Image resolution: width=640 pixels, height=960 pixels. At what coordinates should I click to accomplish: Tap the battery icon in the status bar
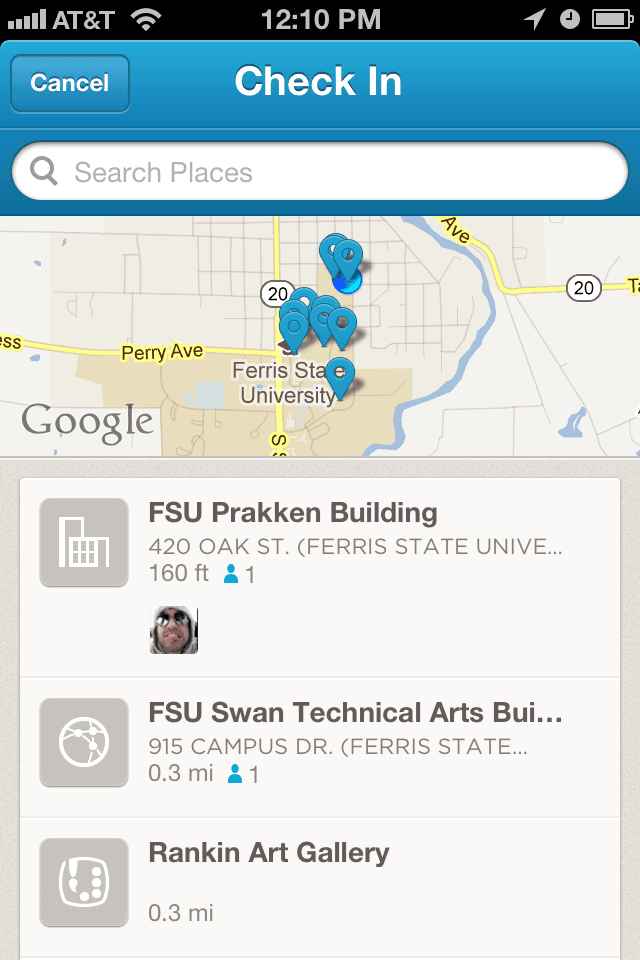(x=610, y=19)
